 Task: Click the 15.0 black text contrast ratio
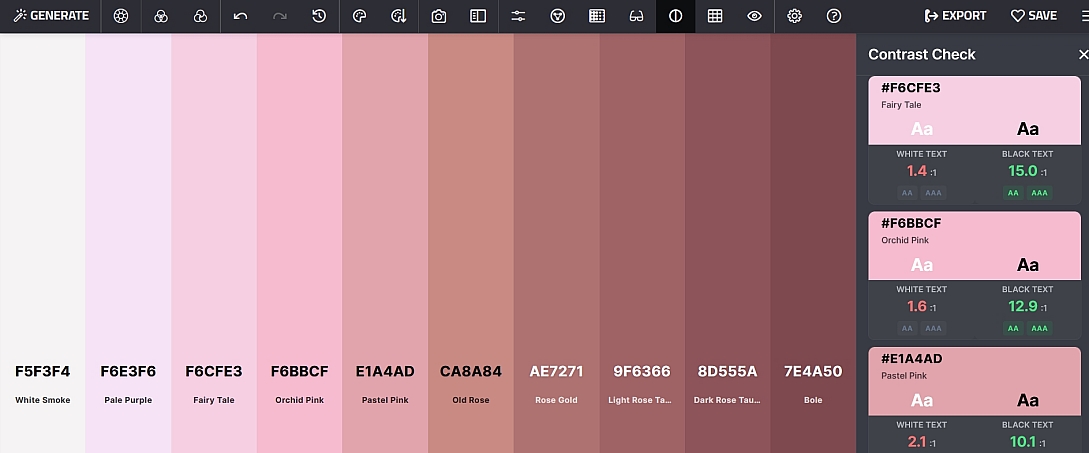pyautogui.click(x=1022, y=171)
